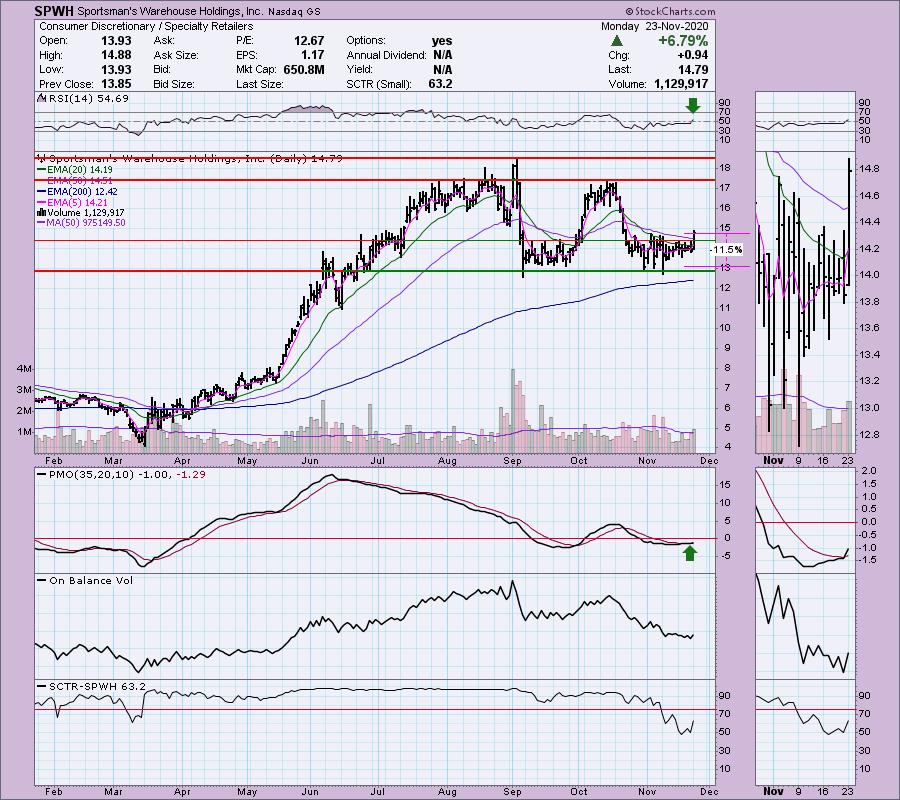900x800 pixels.
Task: Click the SCTR (Small) label in the header
Action: (x=379, y=84)
